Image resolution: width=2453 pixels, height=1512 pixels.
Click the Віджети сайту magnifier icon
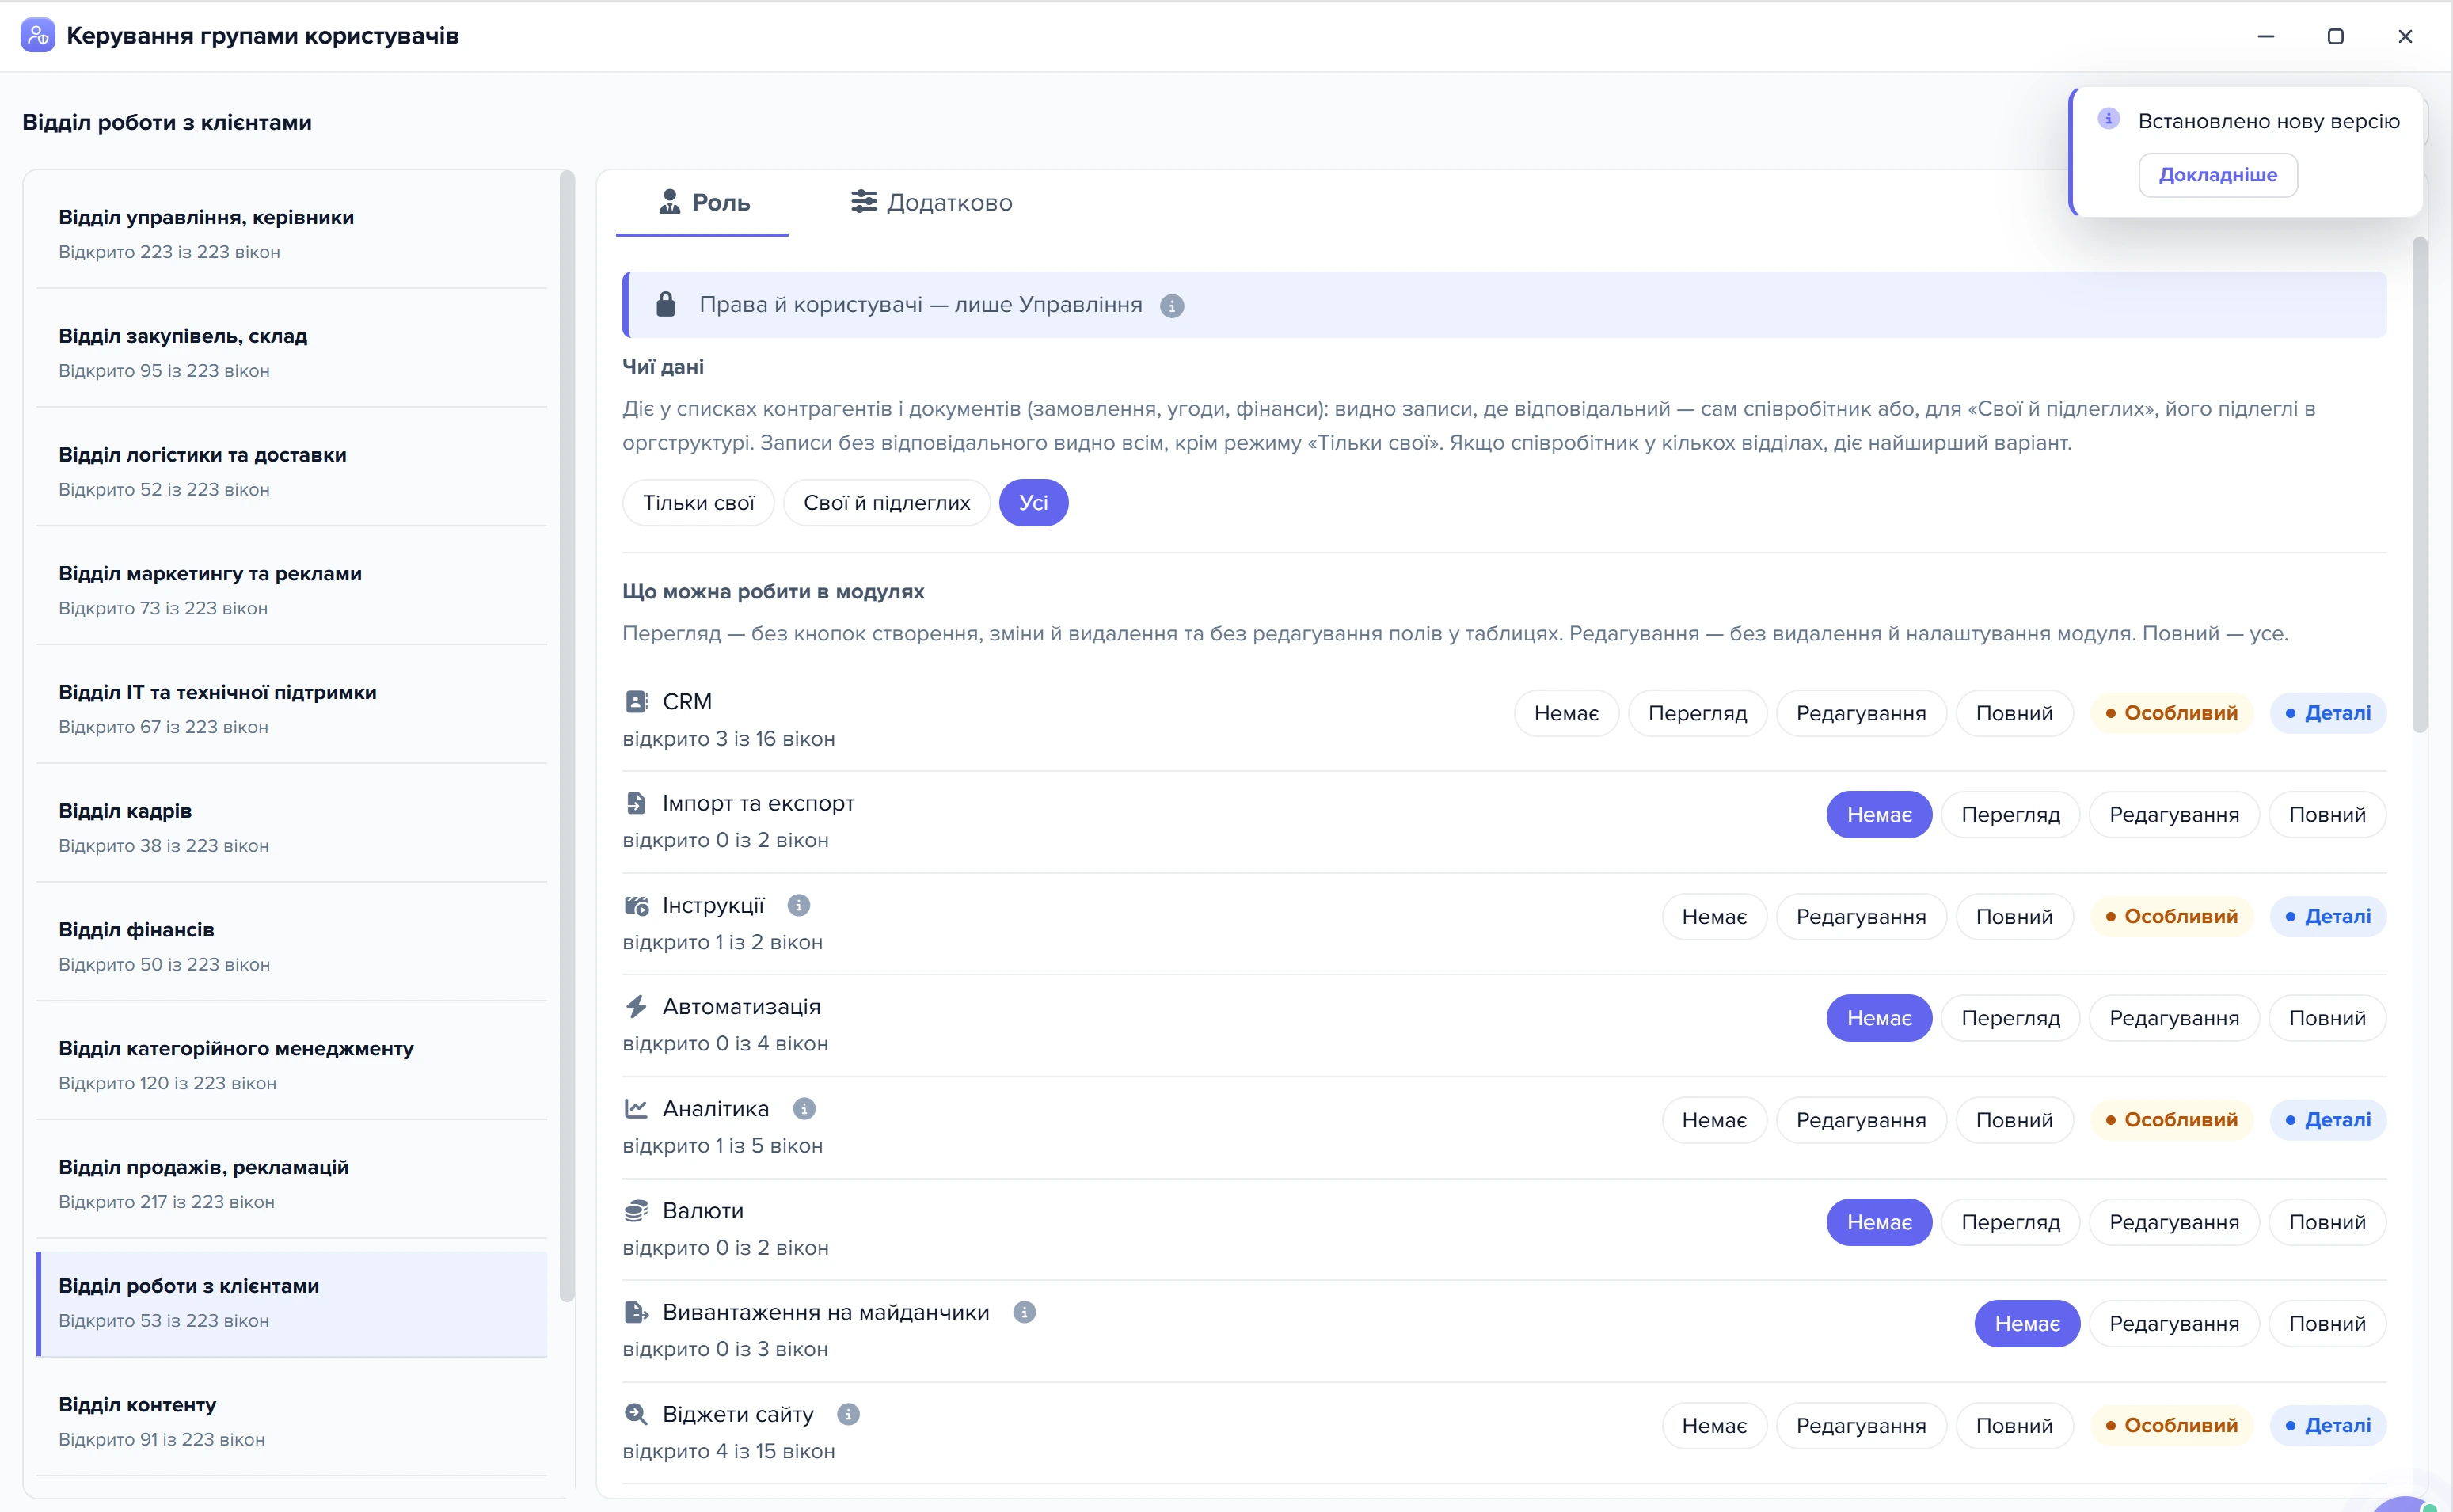coord(636,1414)
